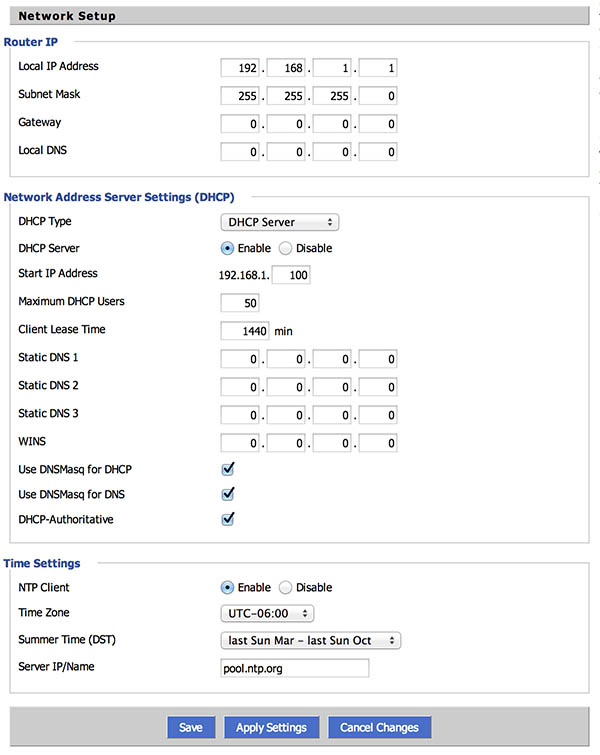
Task: Click the Static DNS 1 second octet field
Action: (x=286, y=359)
